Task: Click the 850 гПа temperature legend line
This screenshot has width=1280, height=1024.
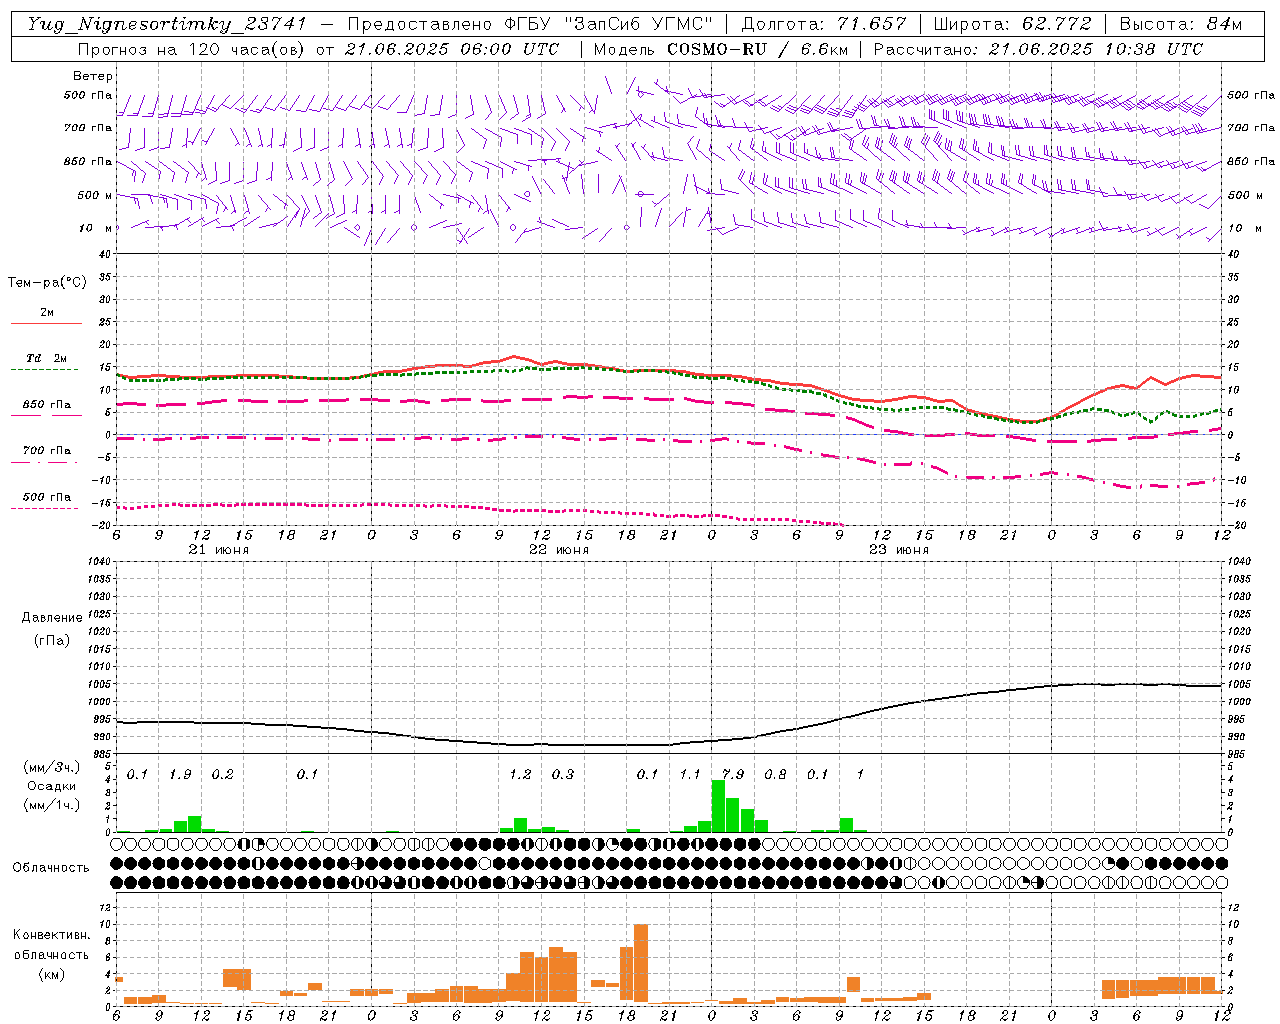Action: (46, 415)
